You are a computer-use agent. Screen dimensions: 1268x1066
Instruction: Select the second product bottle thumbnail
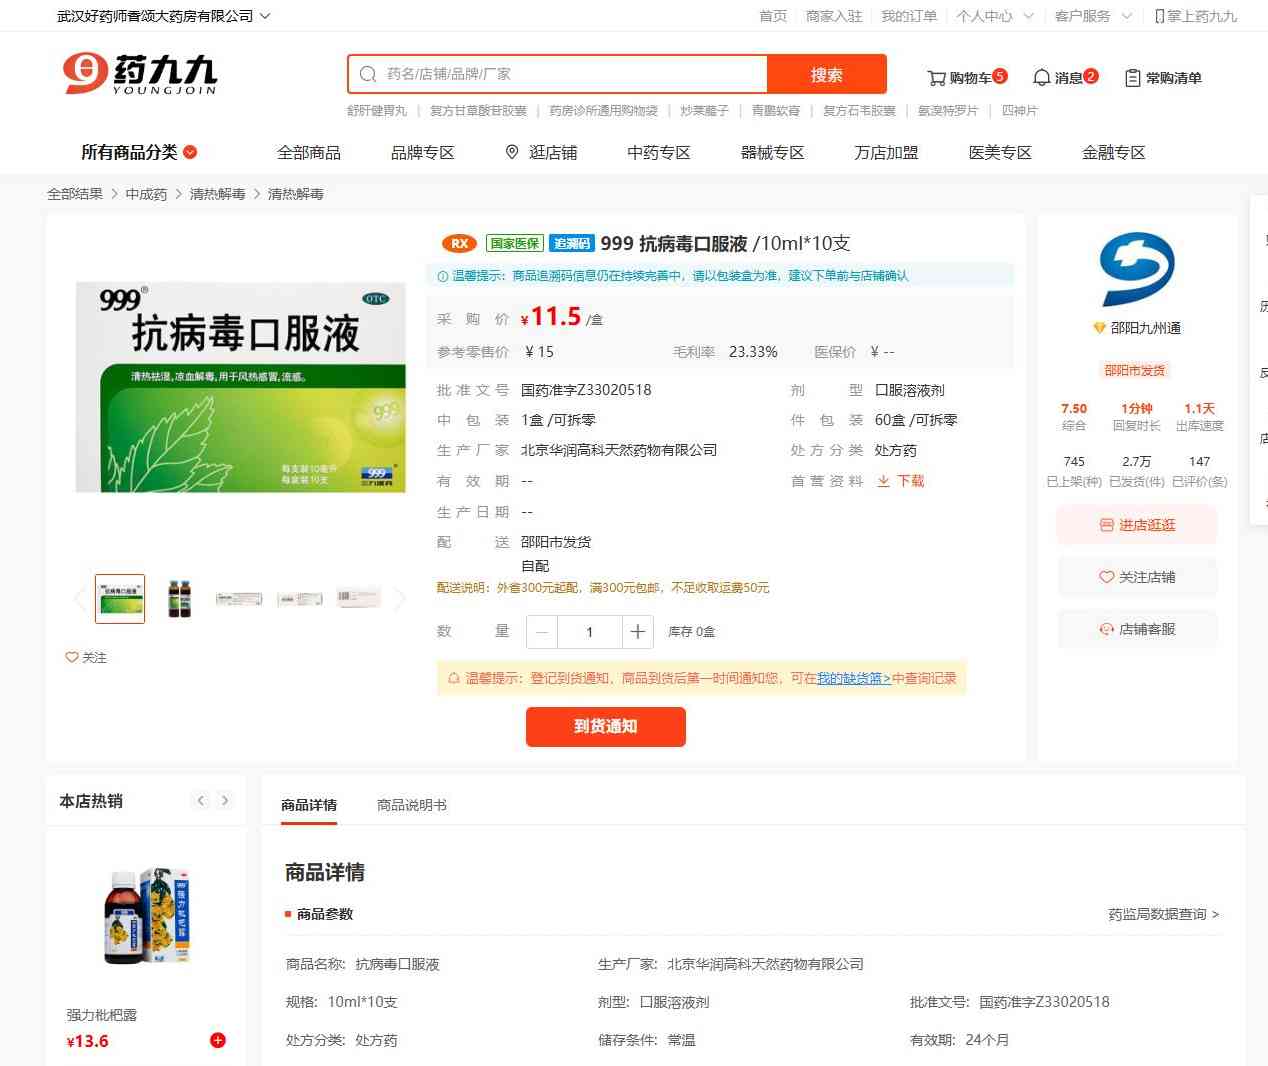point(179,599)
